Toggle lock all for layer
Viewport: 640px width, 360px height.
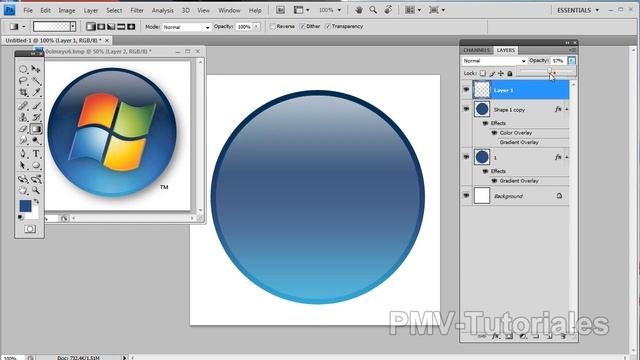pos(510,73)
